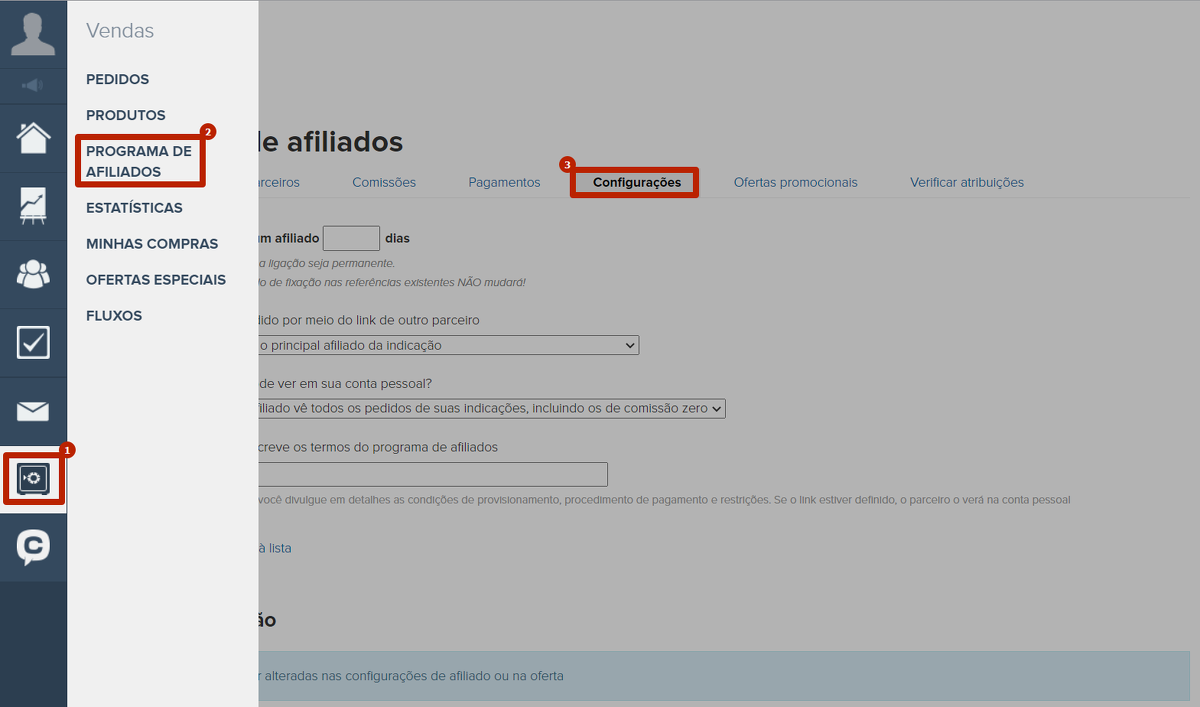Click the Estatísticas menu entry
This screenshot has width=1200, height=707.
tap(134, 208)
